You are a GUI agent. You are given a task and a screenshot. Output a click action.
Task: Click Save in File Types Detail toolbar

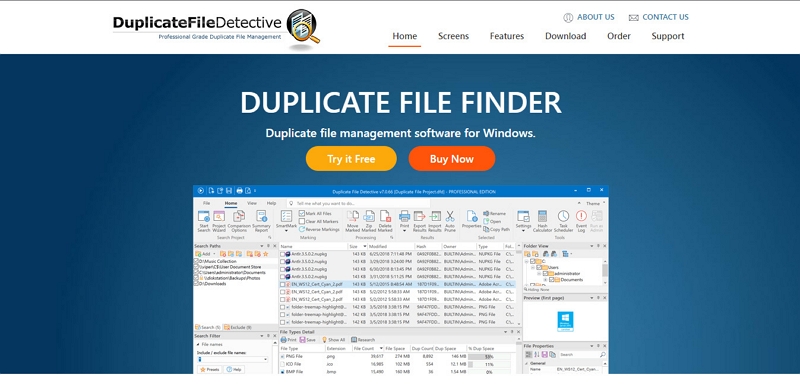click(x=308, y=340)
